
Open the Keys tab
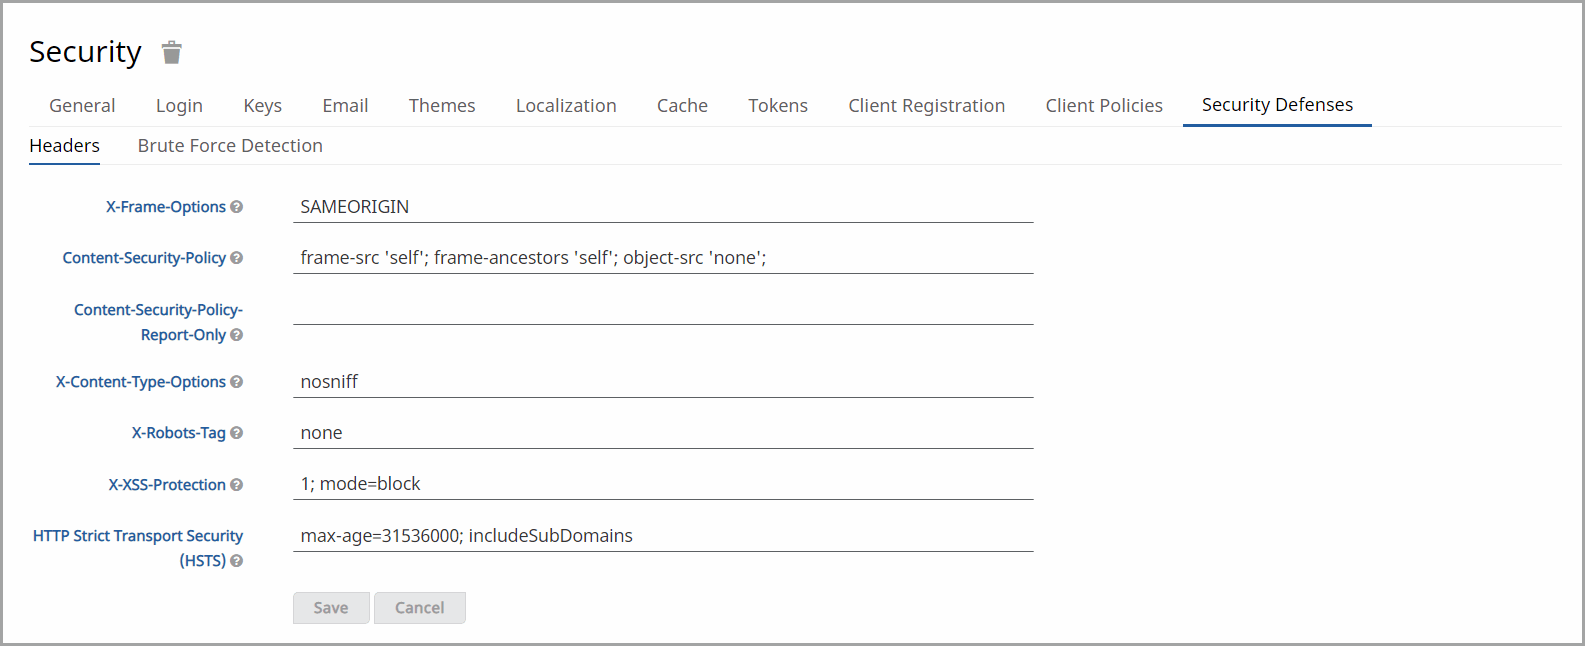pos(263,106)
